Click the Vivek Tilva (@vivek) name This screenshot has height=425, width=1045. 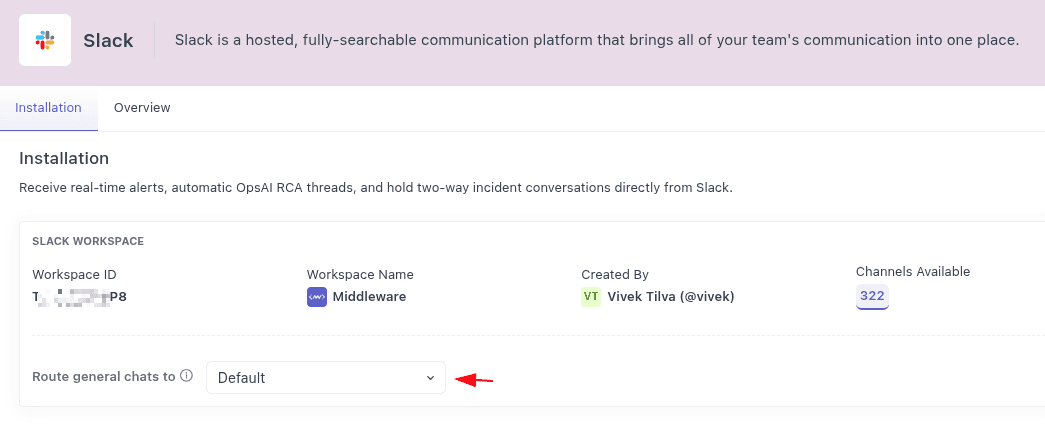(670, 296)
